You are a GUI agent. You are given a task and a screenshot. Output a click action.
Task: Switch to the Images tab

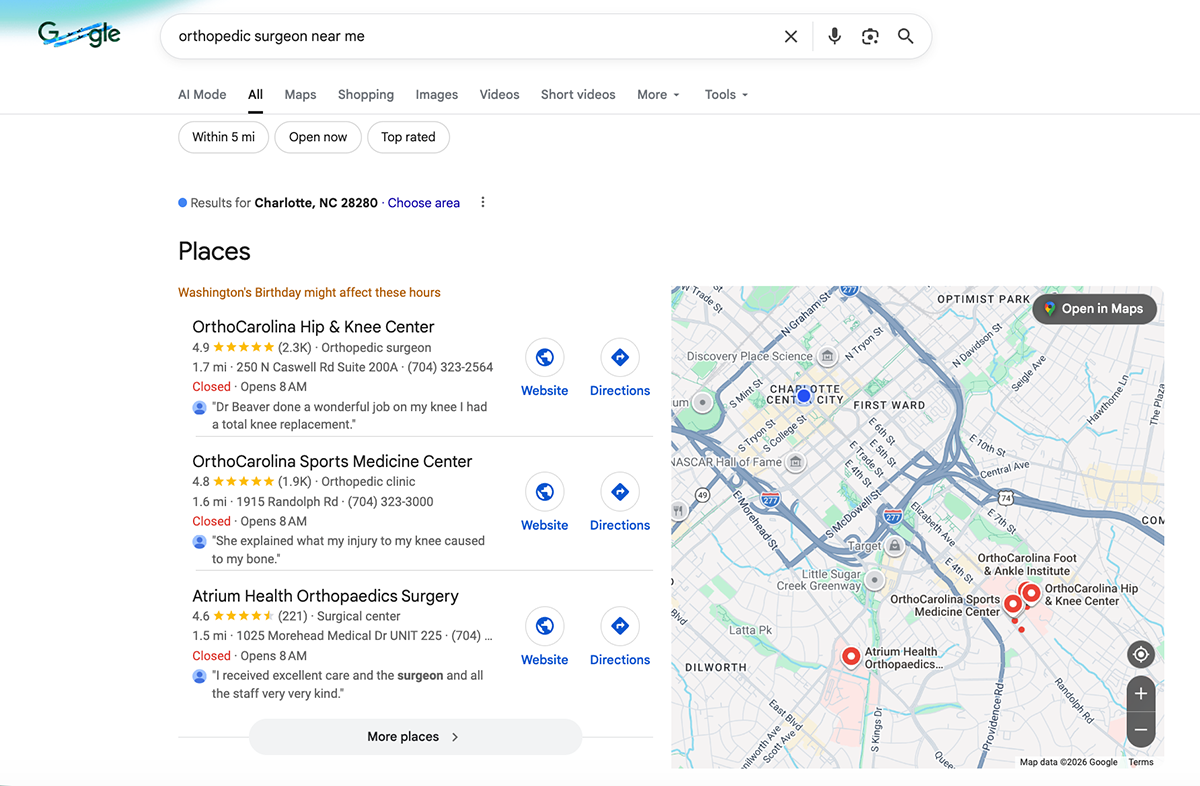point(436,95)
